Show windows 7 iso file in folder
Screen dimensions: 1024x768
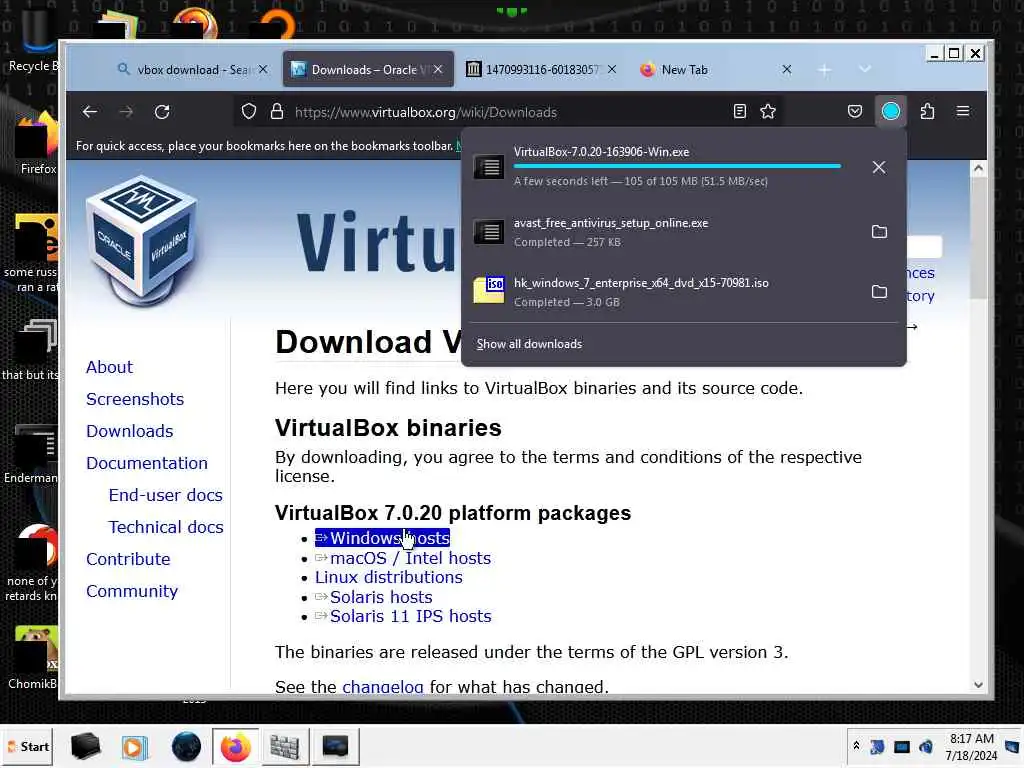coord(879,292)
